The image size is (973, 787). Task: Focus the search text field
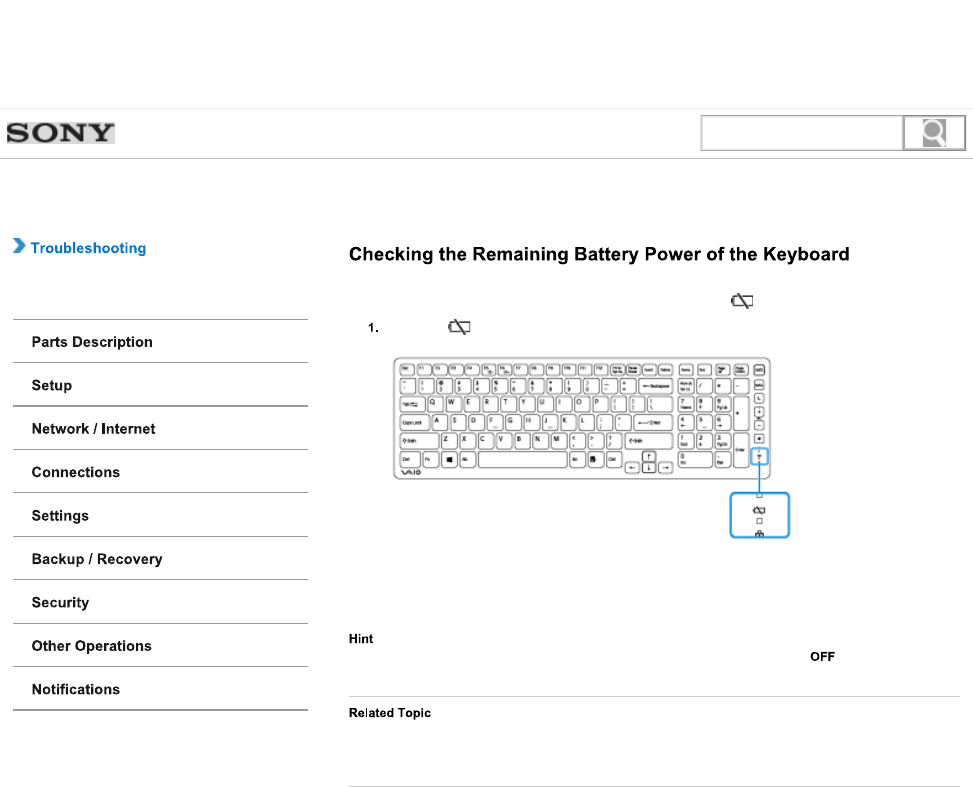coord(802,134)
